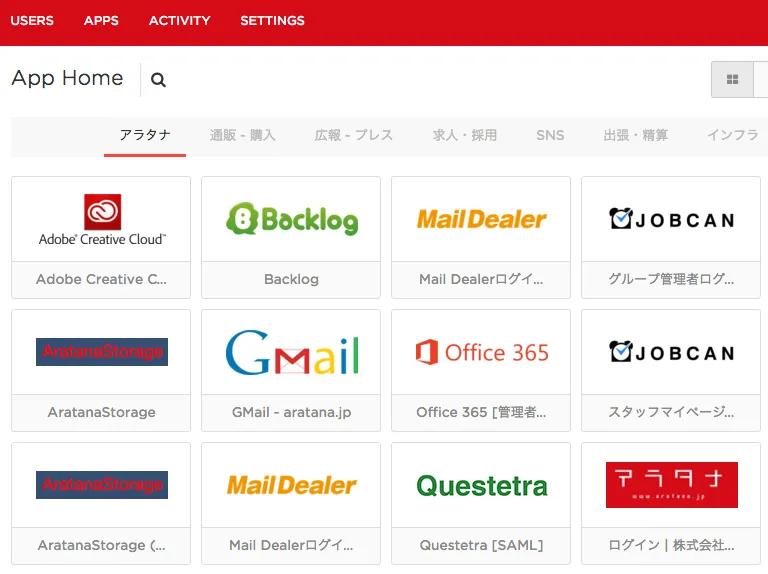Screen dimensions: 768x574
Task: Switch to grid view layout
Action: [732, 80]
